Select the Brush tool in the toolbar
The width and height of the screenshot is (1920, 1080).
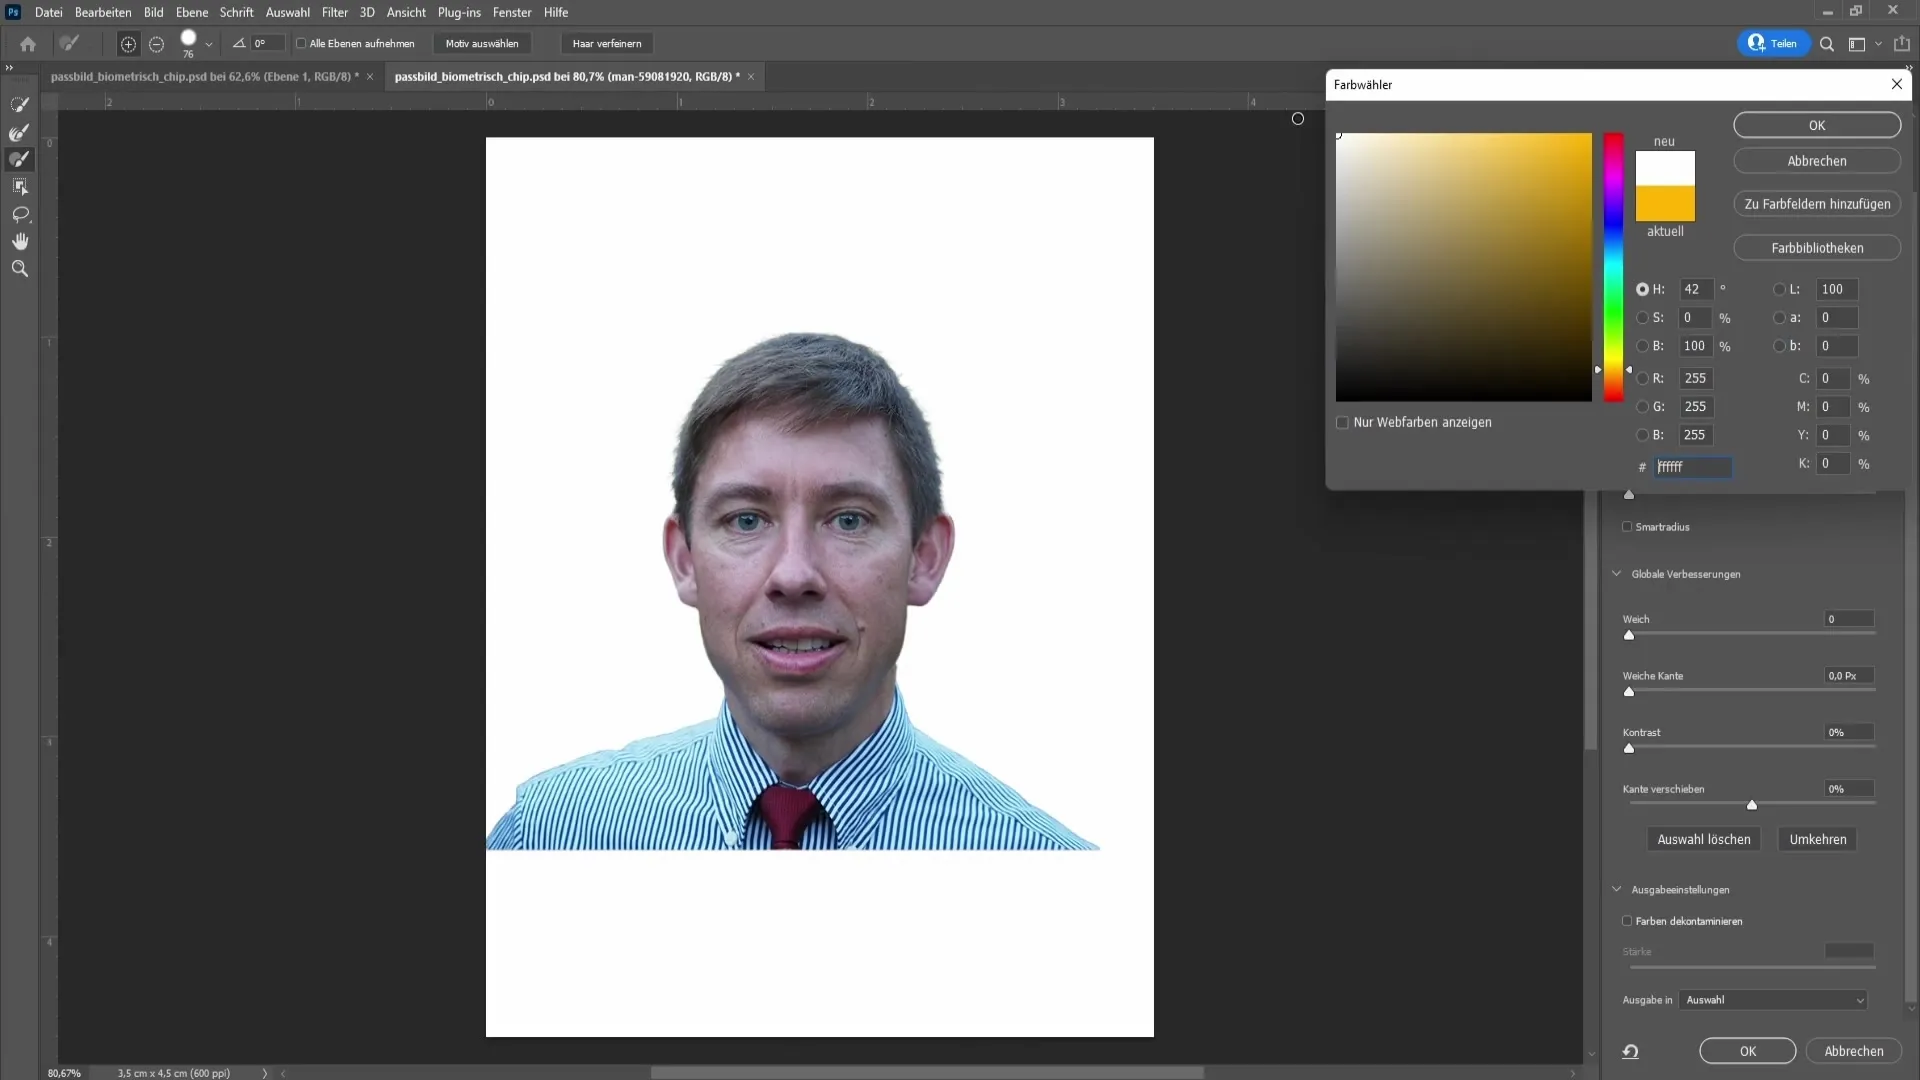coord(19,159)
